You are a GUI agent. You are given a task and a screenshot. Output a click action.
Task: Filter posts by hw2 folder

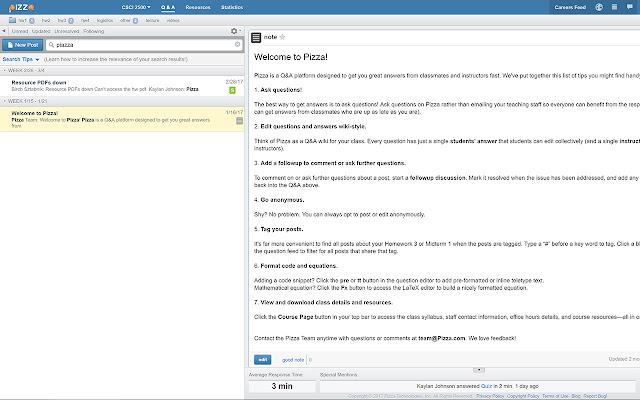[x=46, y=20]
